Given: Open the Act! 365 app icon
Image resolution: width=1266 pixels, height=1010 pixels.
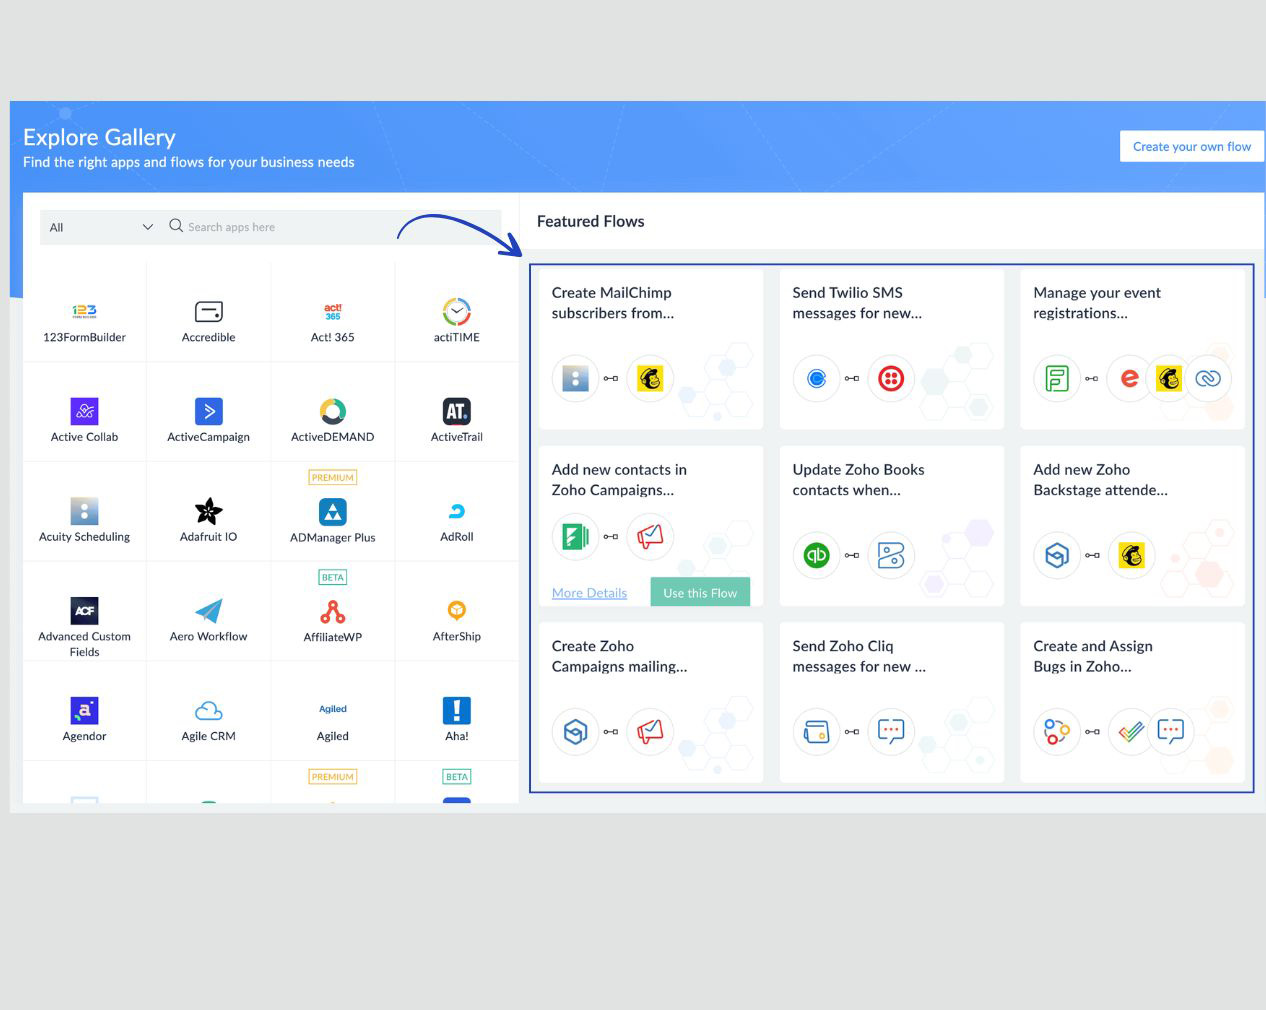Looking at the screenshot, I should (332, 311).
